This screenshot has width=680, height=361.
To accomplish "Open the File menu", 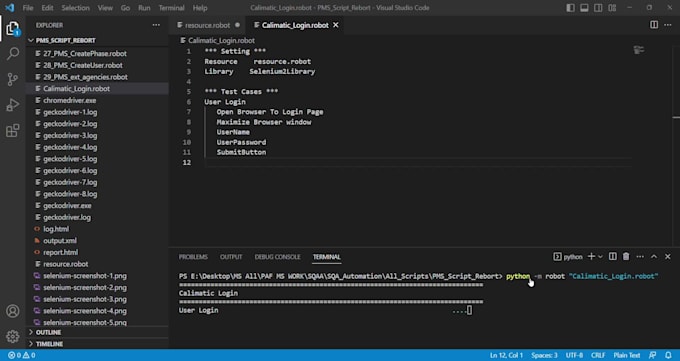I will click(x=28, y=8).
